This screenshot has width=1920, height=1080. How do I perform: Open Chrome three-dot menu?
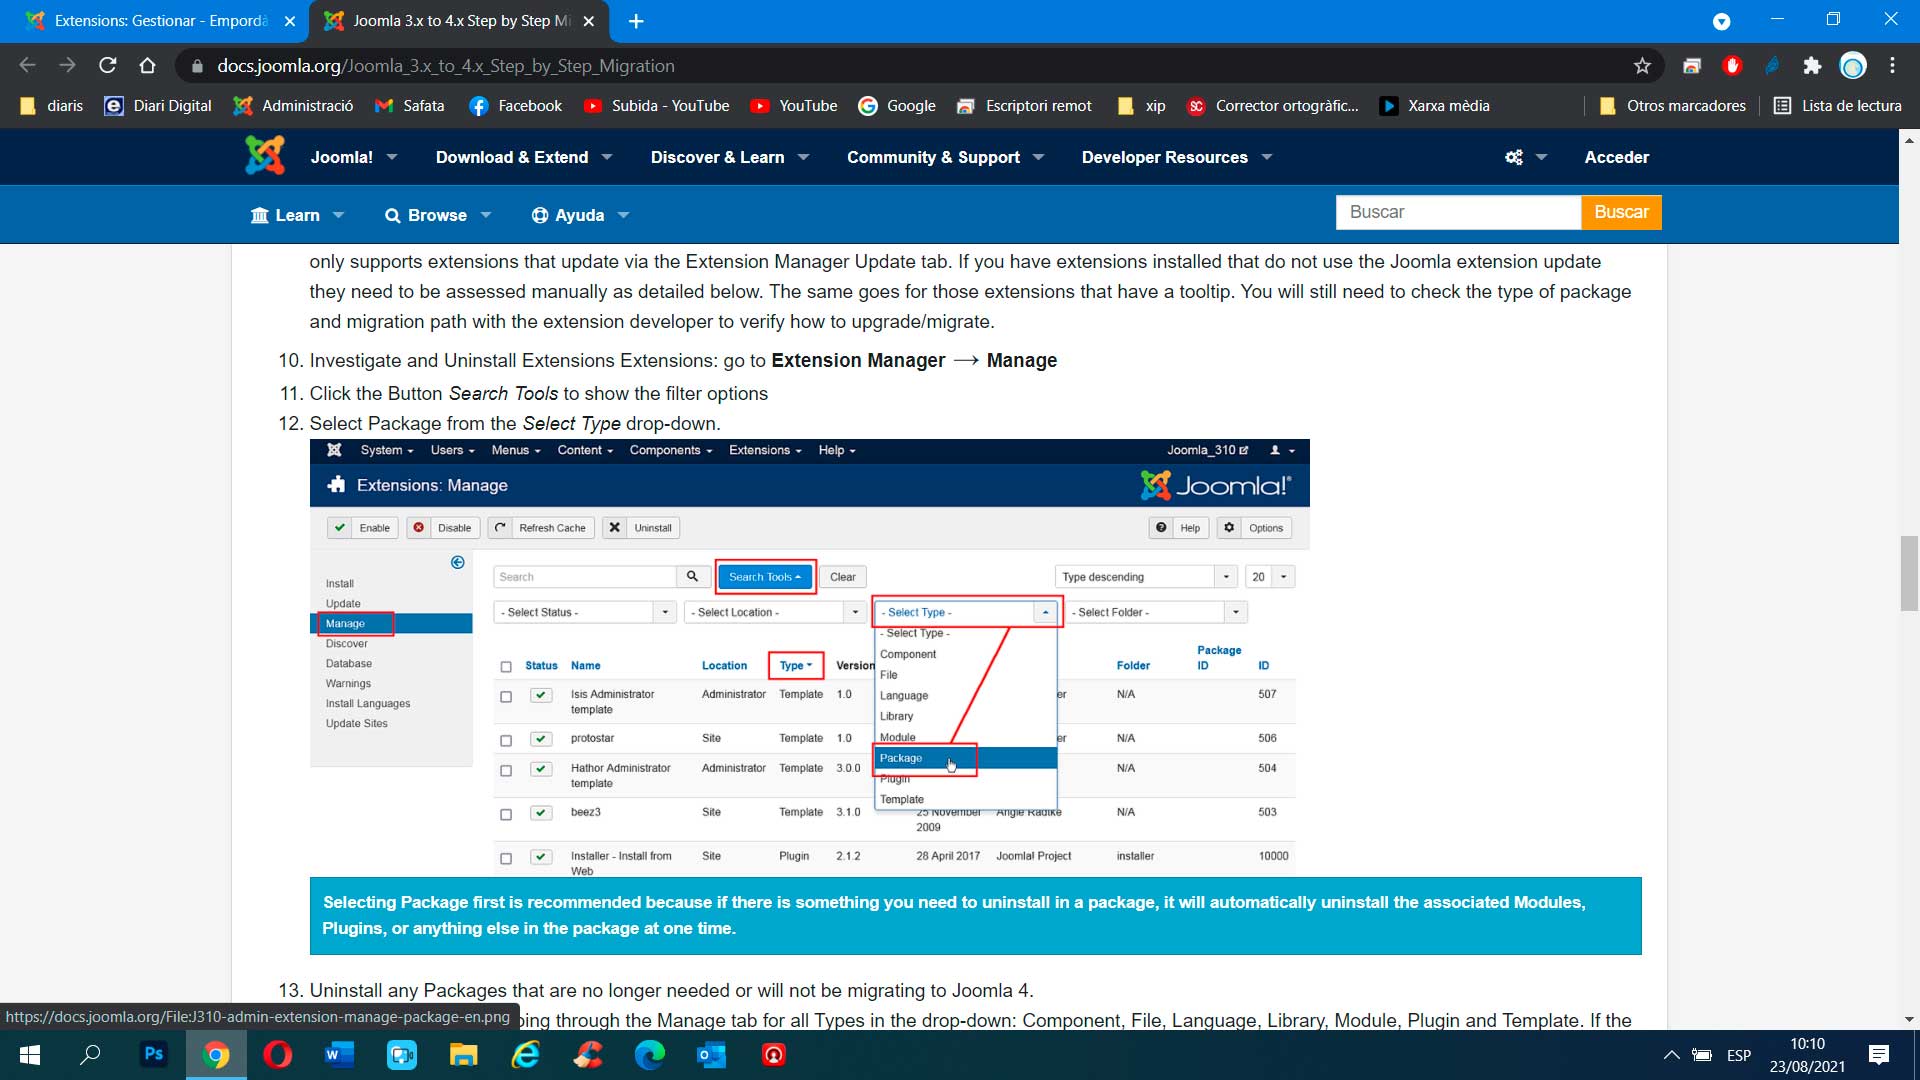pos(1892,66)
